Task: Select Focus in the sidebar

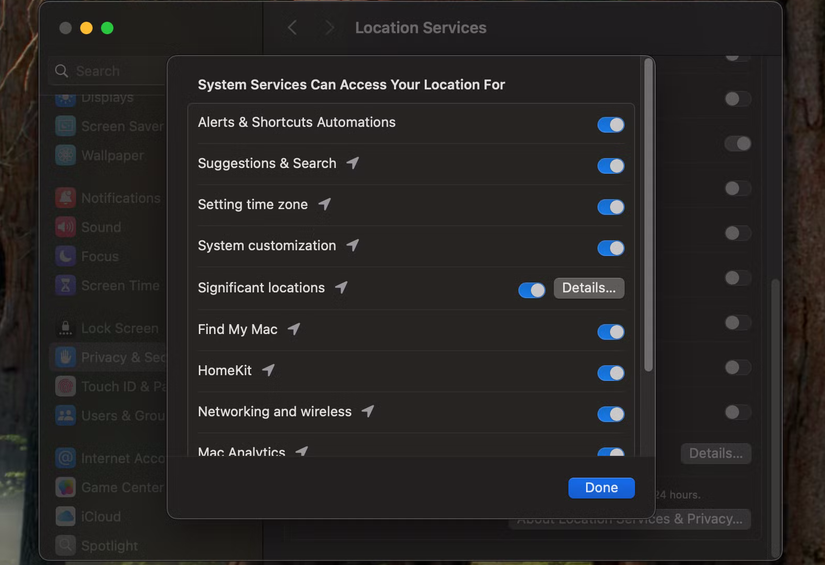Action: (x=109, y=256)
